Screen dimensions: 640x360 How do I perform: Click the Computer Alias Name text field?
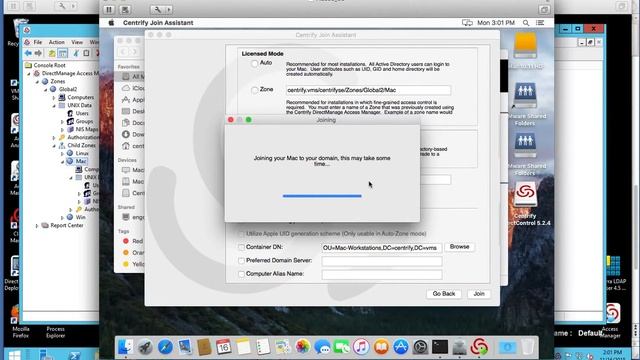(x=382, y=274)
